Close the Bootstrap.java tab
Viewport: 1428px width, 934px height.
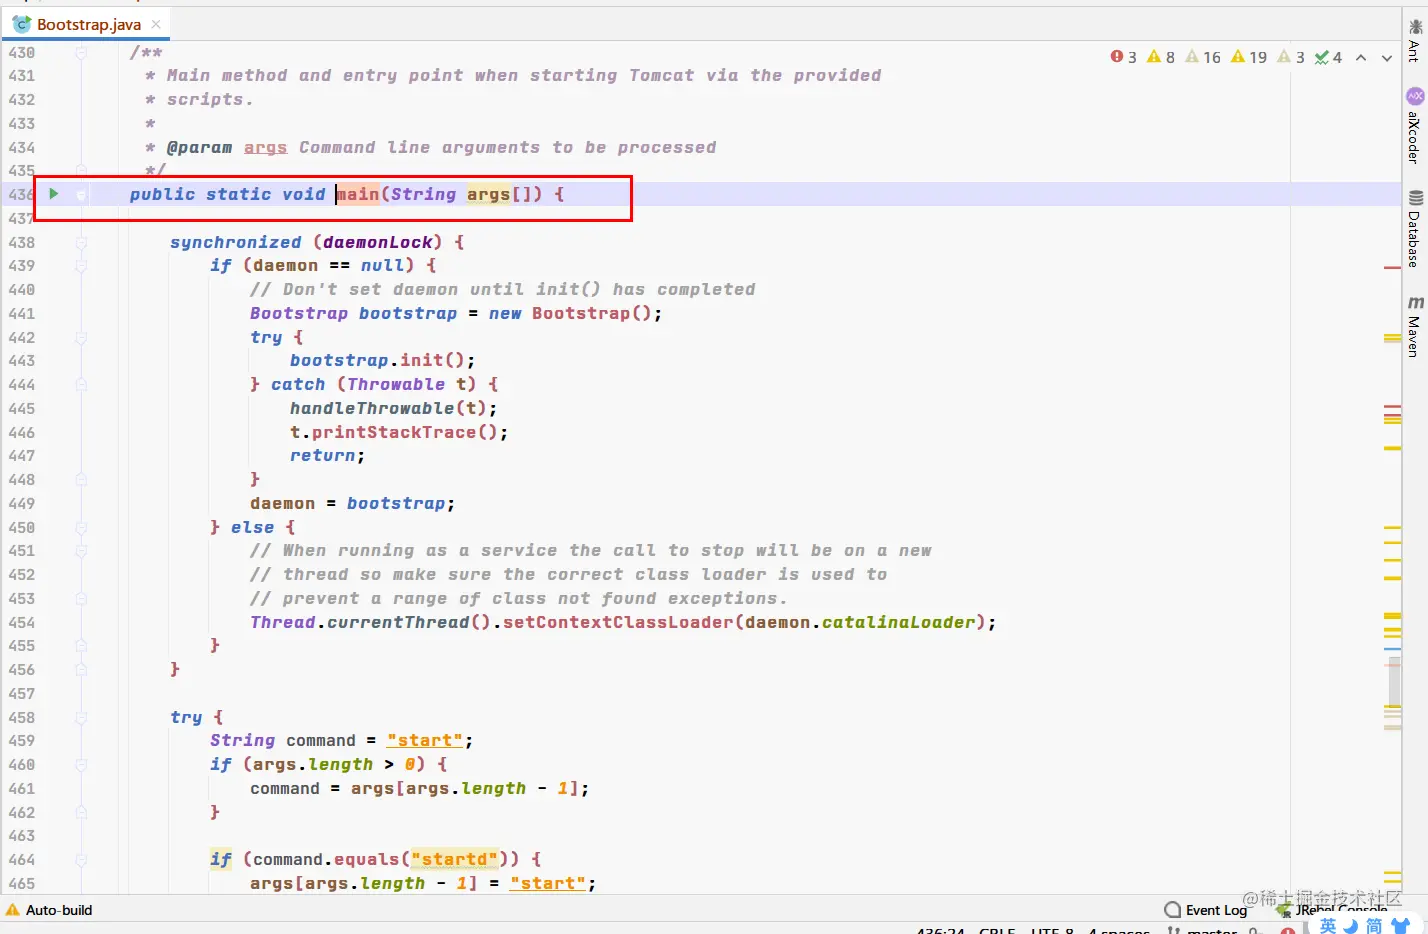click(156, 24)
